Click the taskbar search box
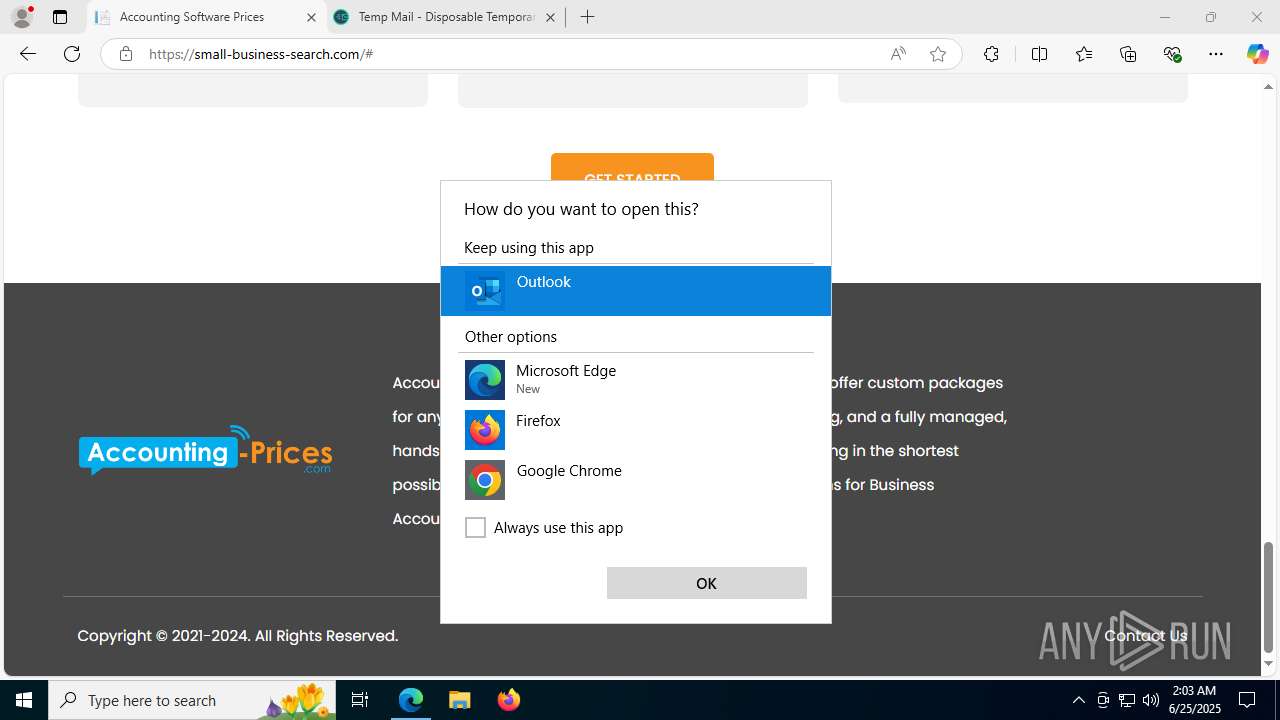 (192, 700)
